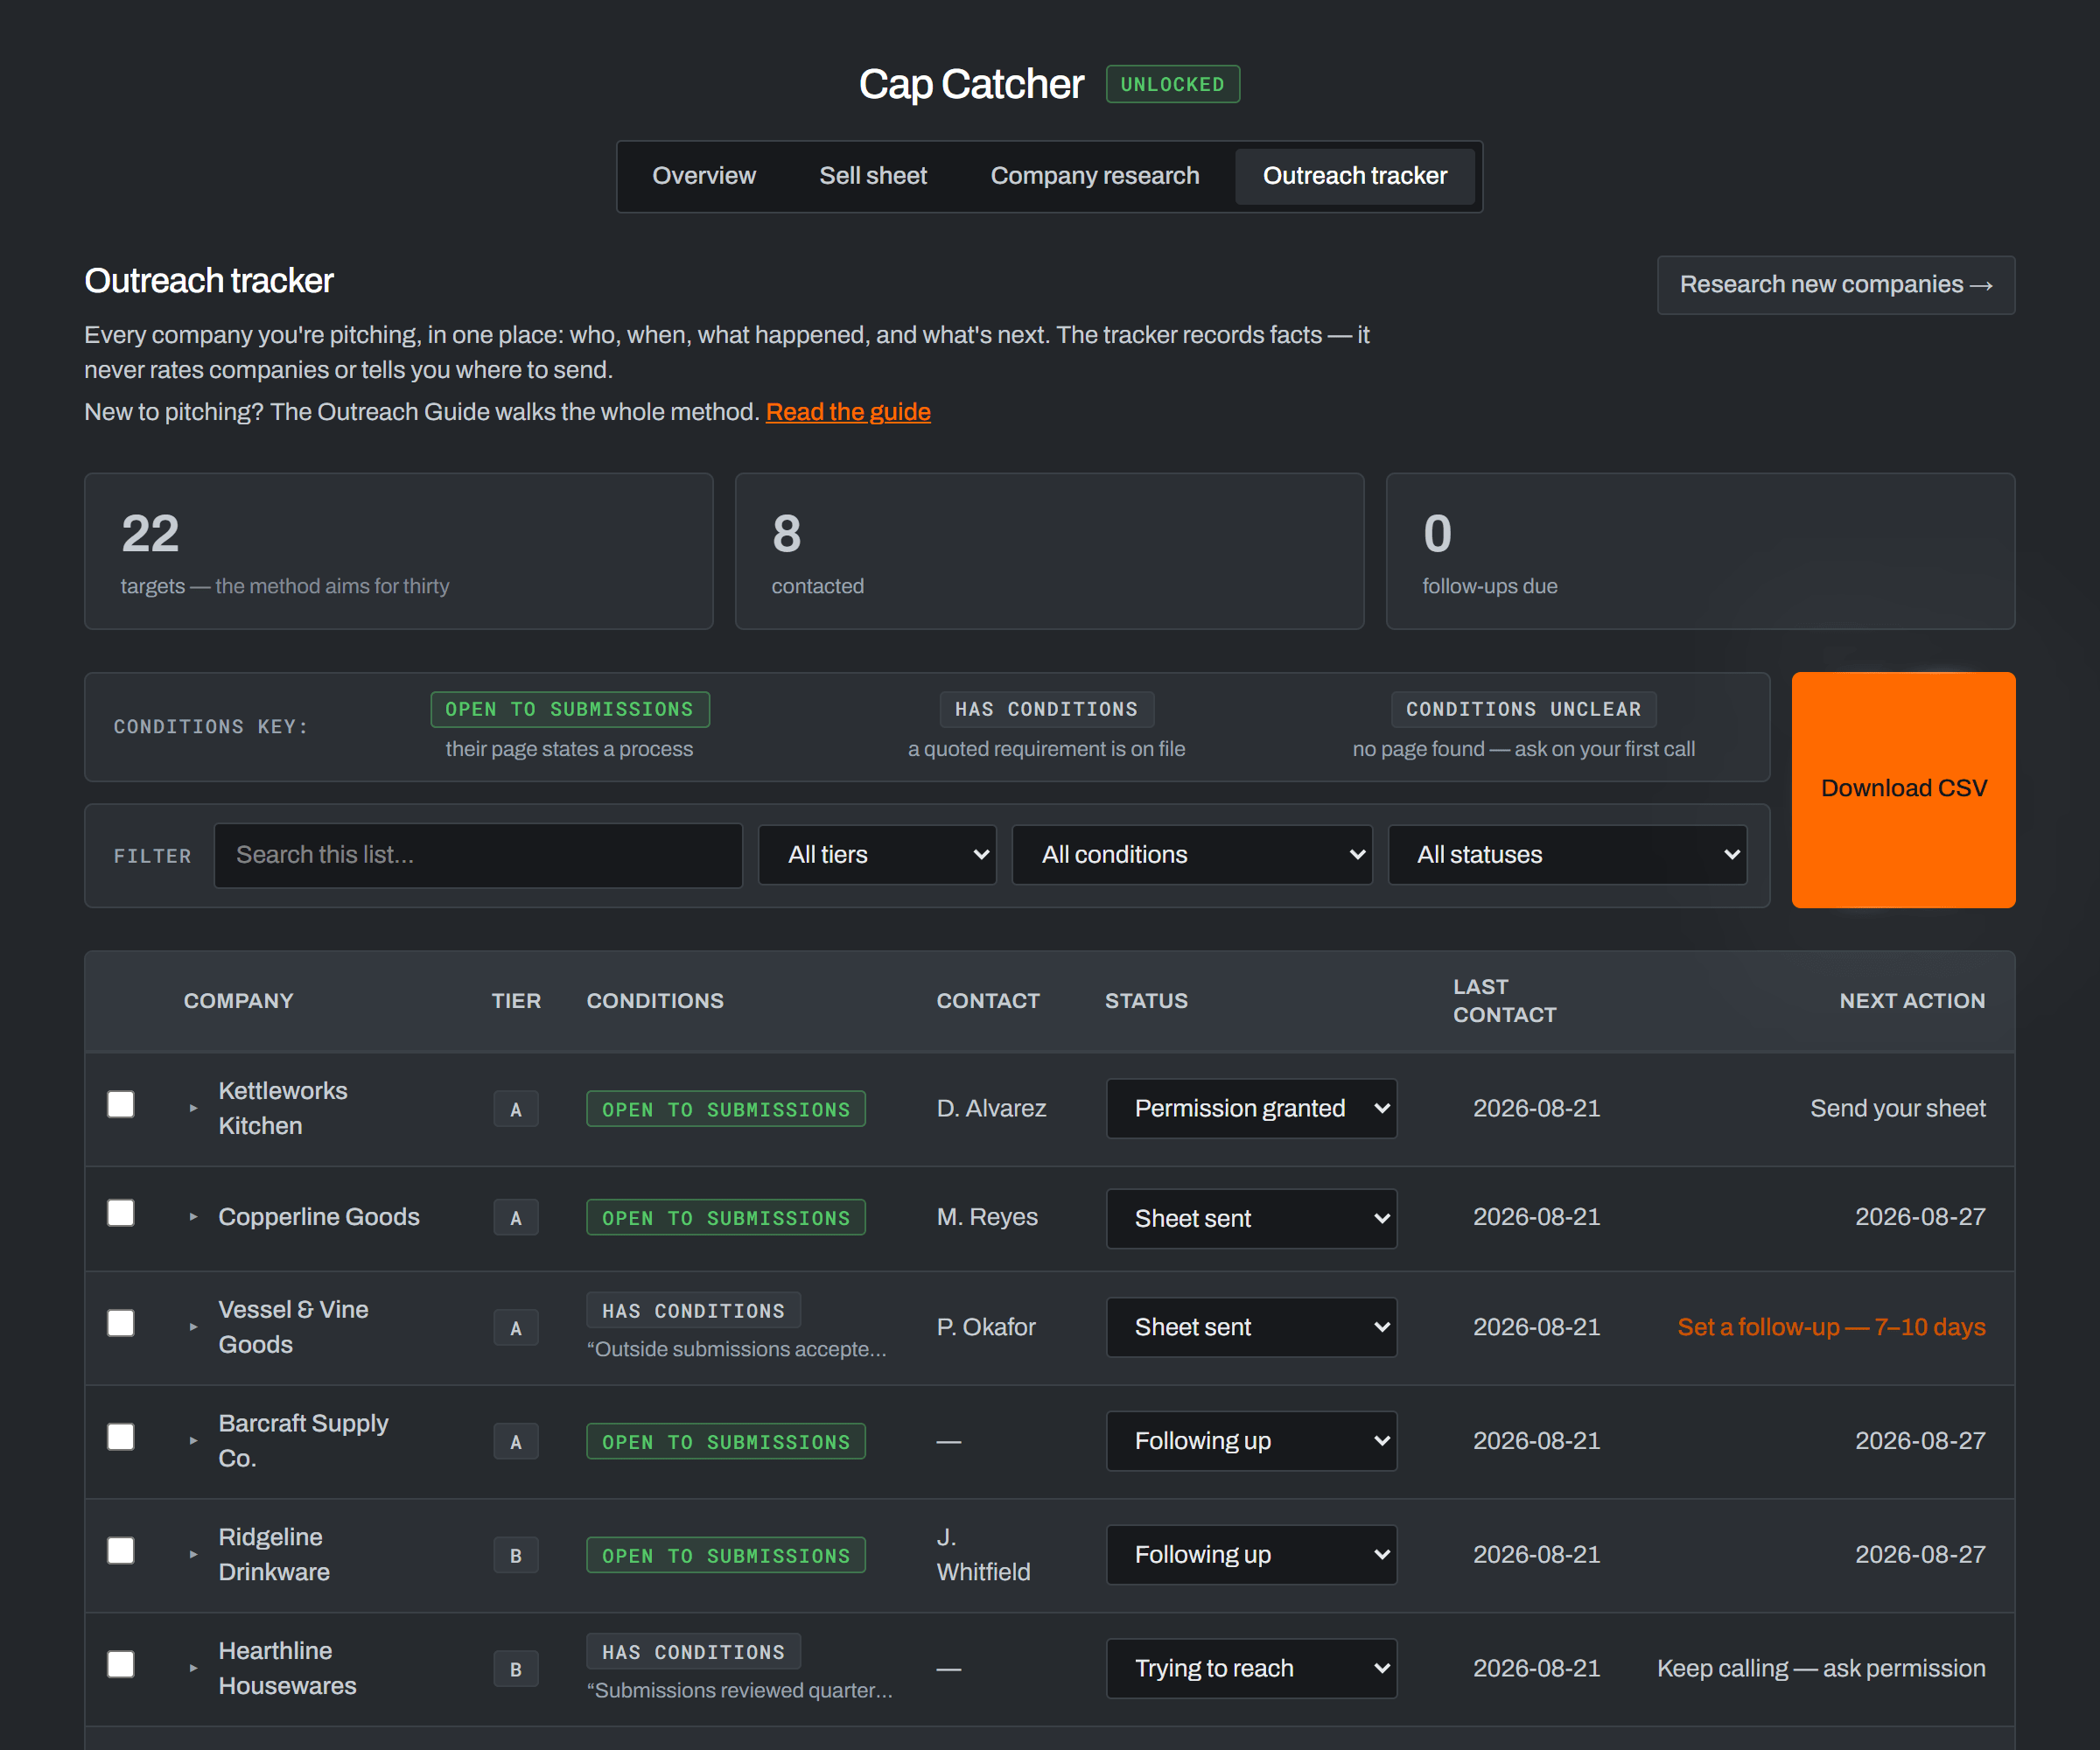Click the Open to Submissions key badge
The image size is (2100, 1750).
click(570, 709)
